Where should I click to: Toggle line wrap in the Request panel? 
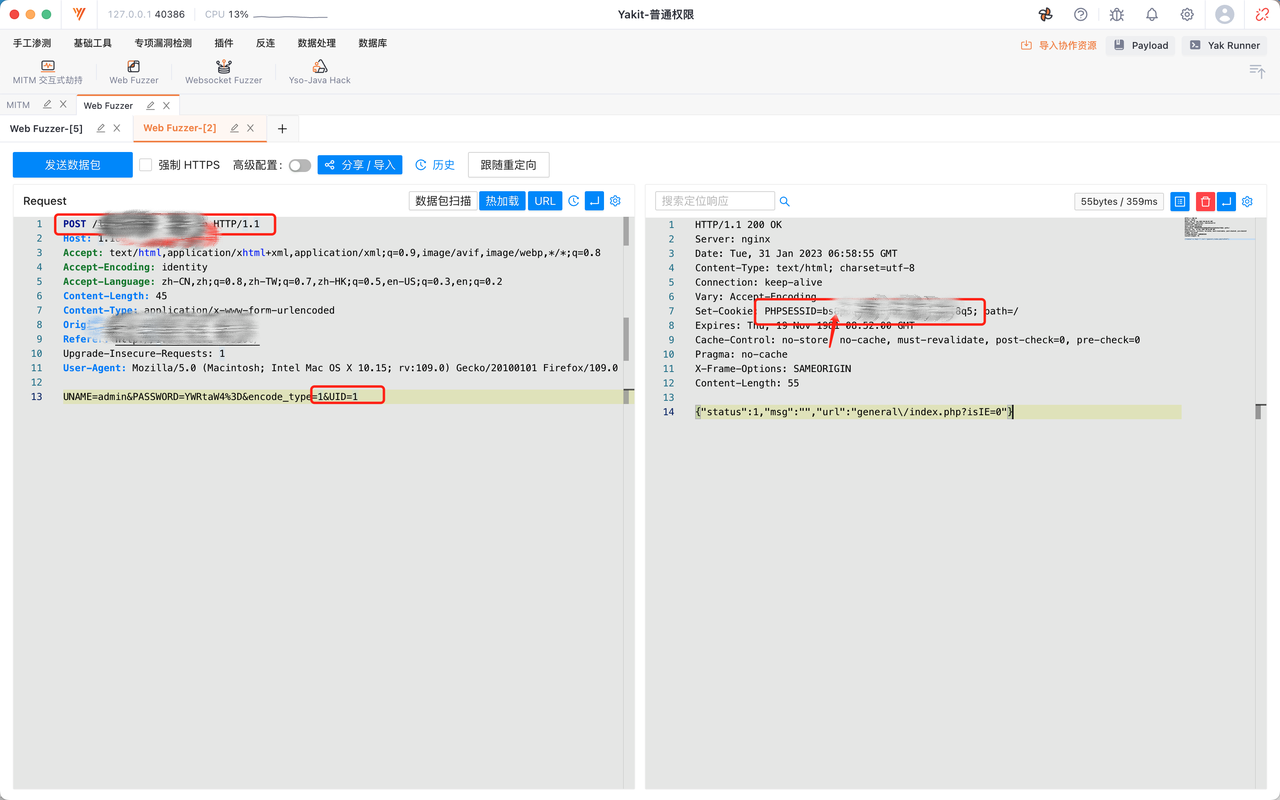pyautogui.click(x=594, y=201)
